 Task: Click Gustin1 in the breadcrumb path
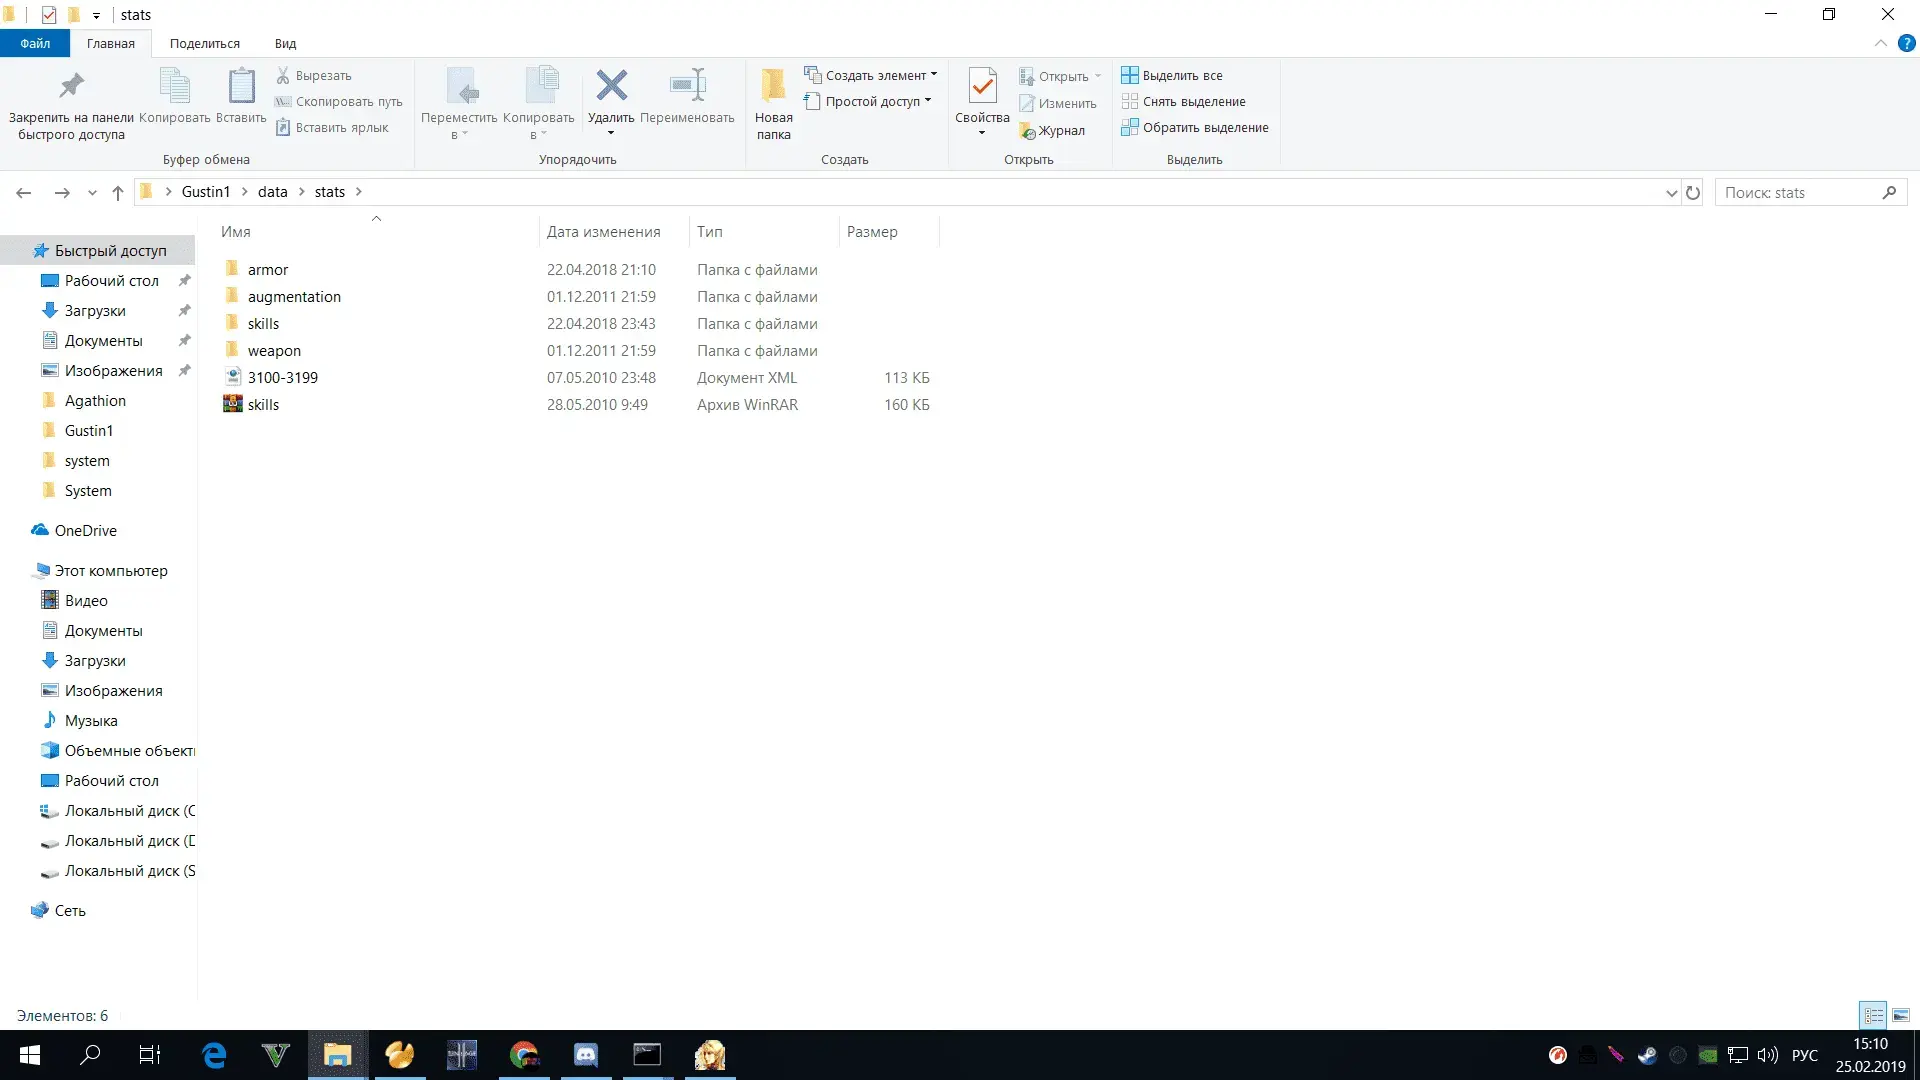pyautogui.click(x=205, y=192)
